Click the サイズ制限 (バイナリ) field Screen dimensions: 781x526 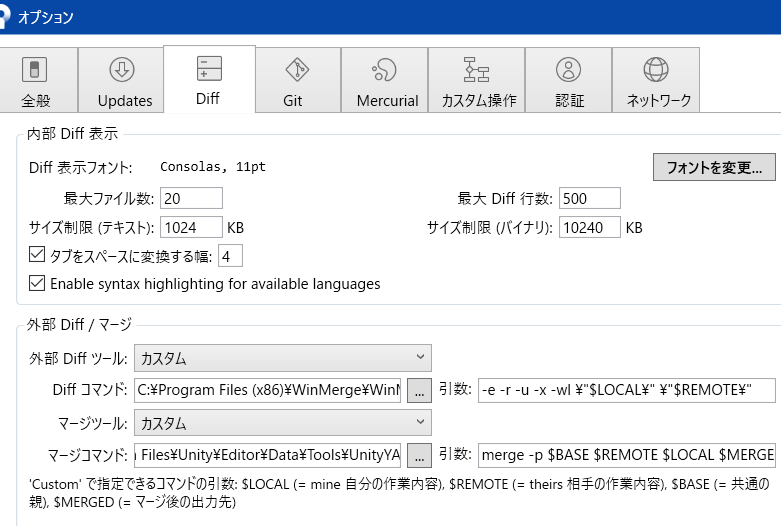tap(590, 227)
